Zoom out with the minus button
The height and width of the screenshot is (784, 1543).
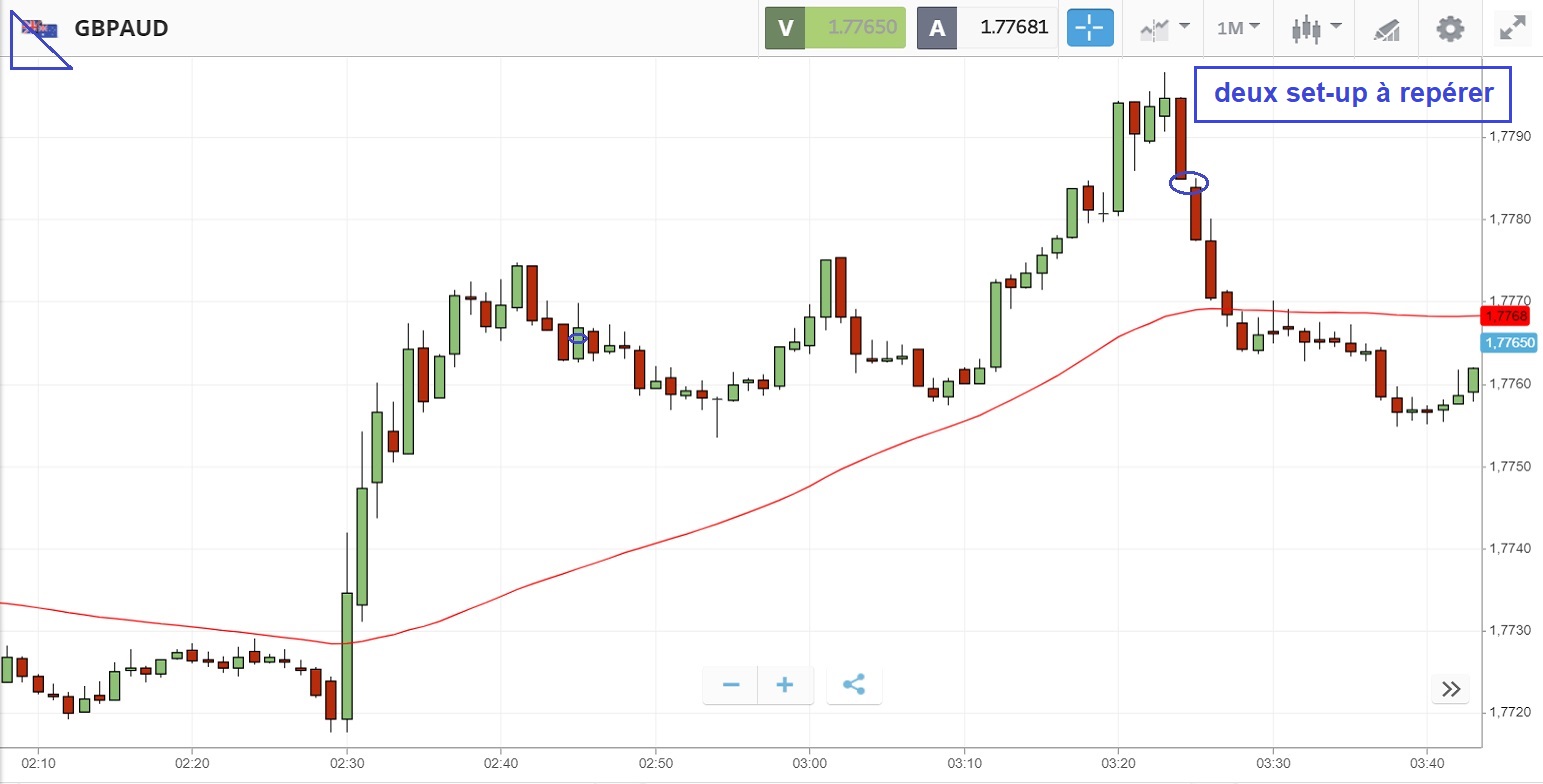(x=731, y=685)
